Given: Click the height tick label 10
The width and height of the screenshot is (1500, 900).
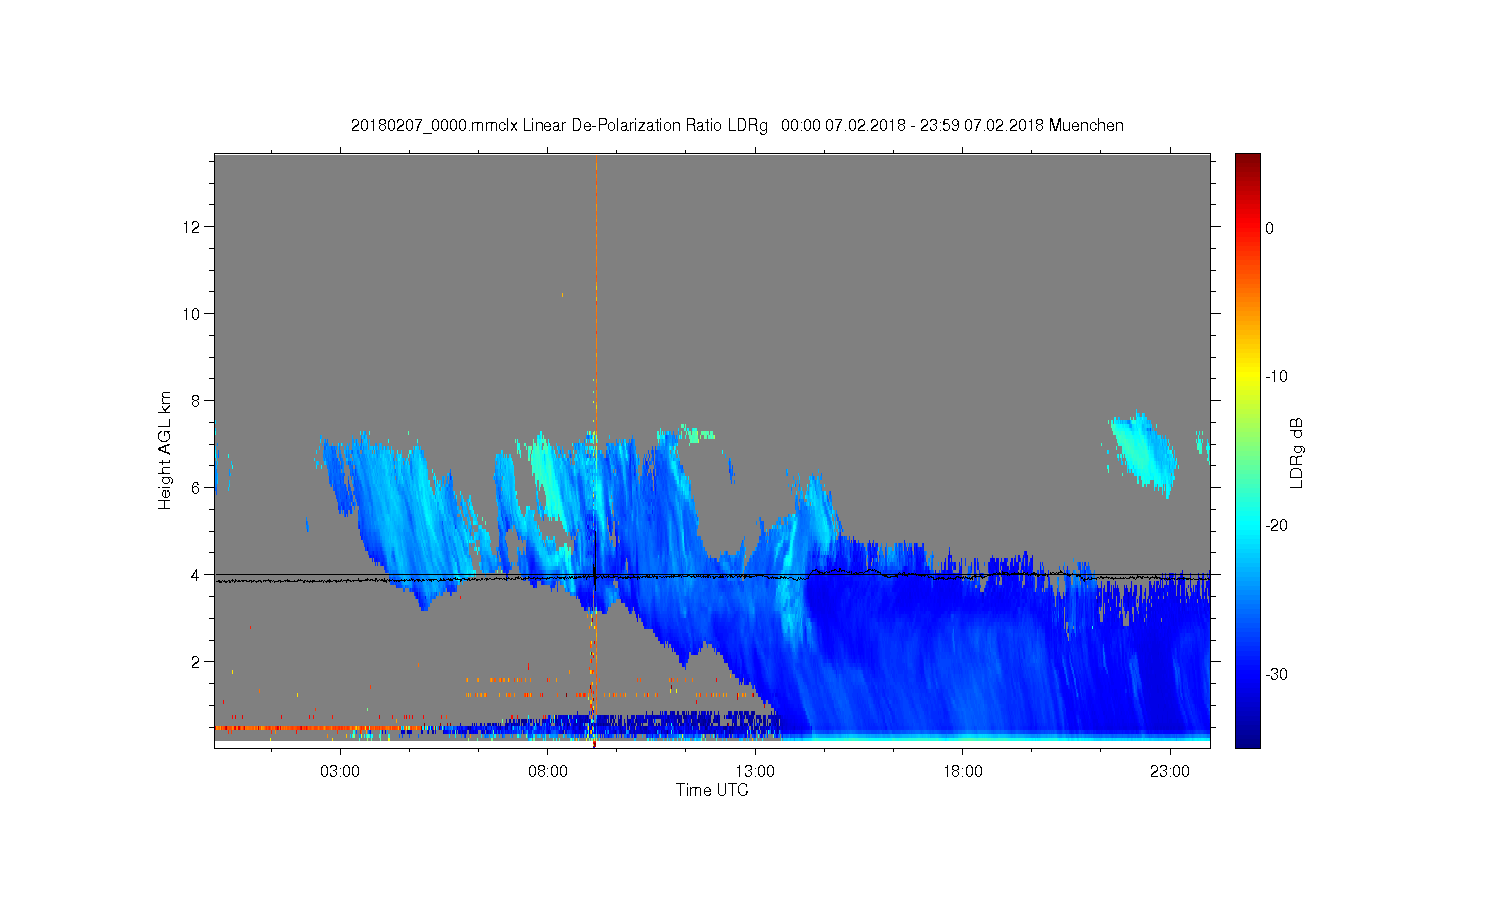Looking at the screenshot, I should click(x=192, y=314).
